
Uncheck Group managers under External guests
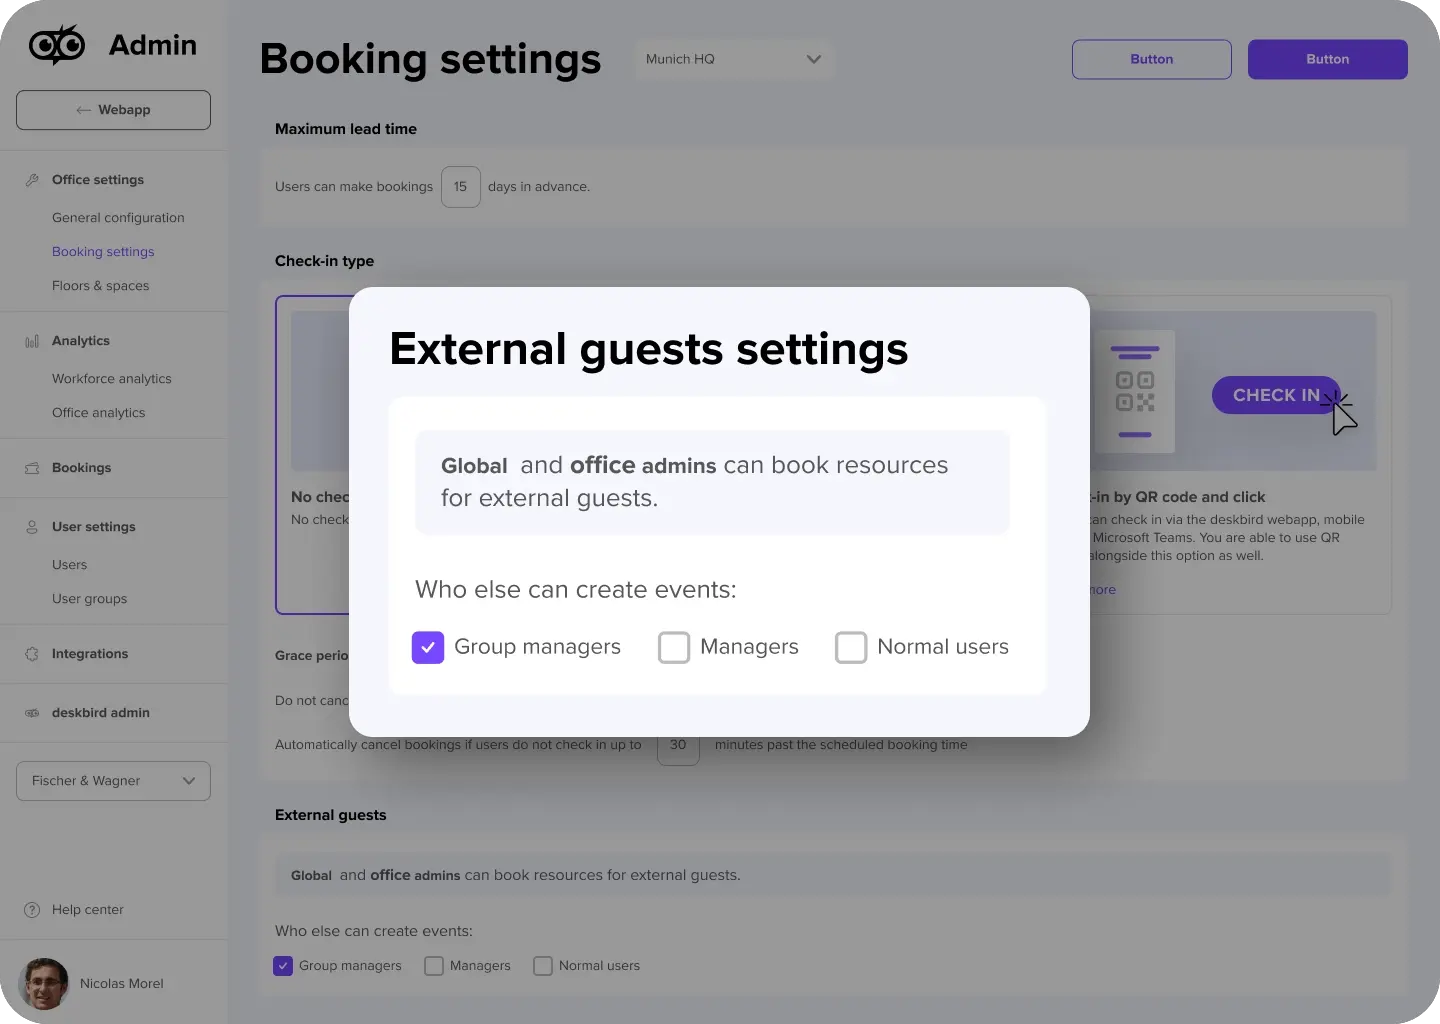[283, 966]
